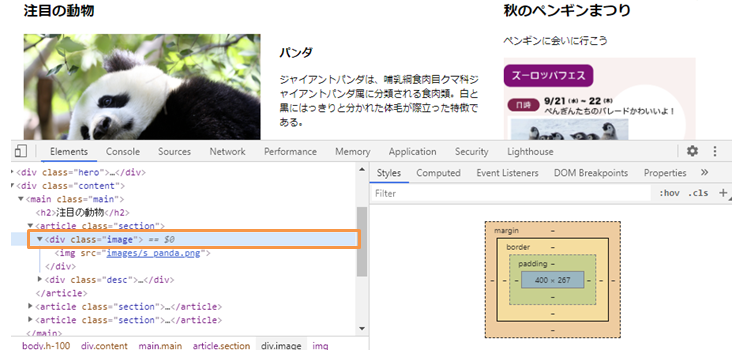
Task: Collapse the first article class="section" node
Action: (x=30, y=226)
